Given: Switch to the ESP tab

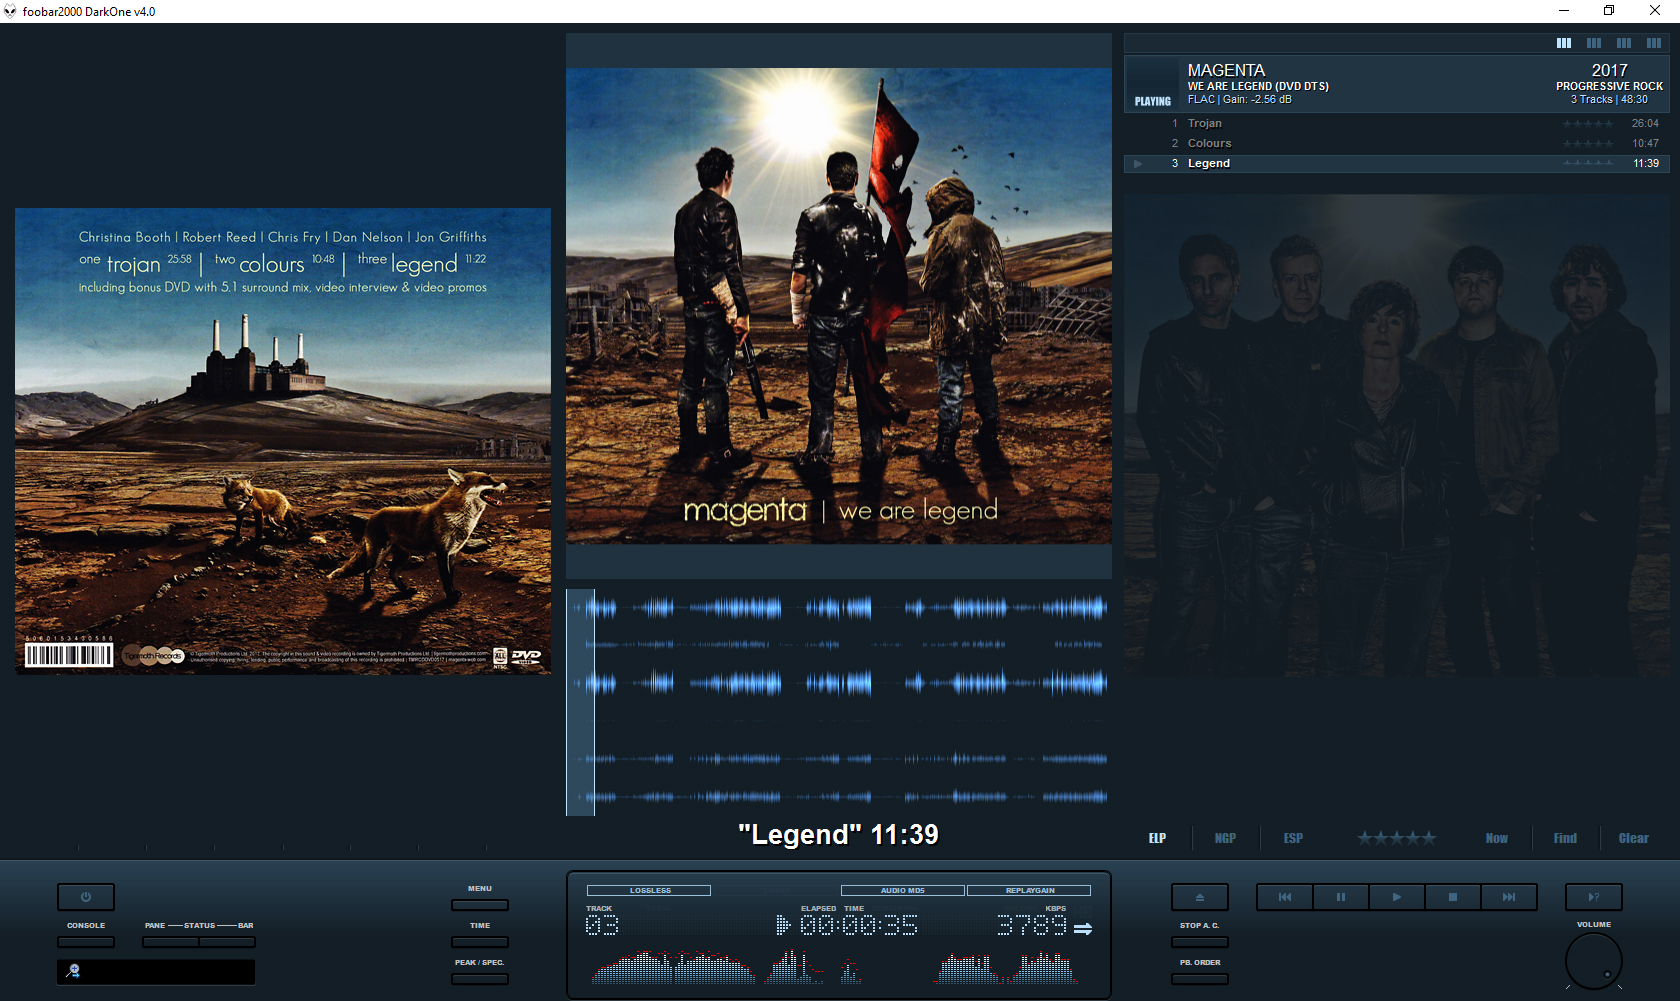Looking at the screenshot, I should coord(1293,838).
